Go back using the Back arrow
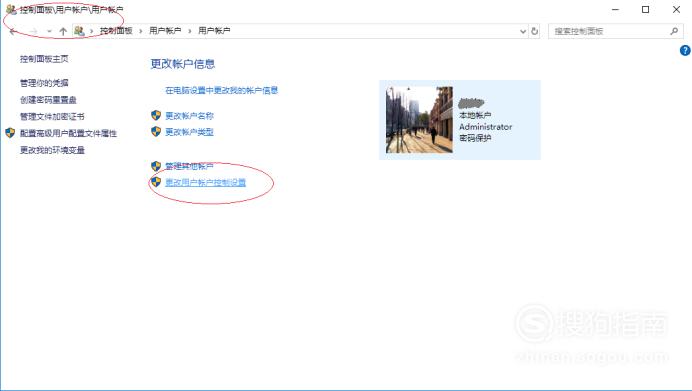This screenshot has height=391, width=692. [x=13, y=31]
